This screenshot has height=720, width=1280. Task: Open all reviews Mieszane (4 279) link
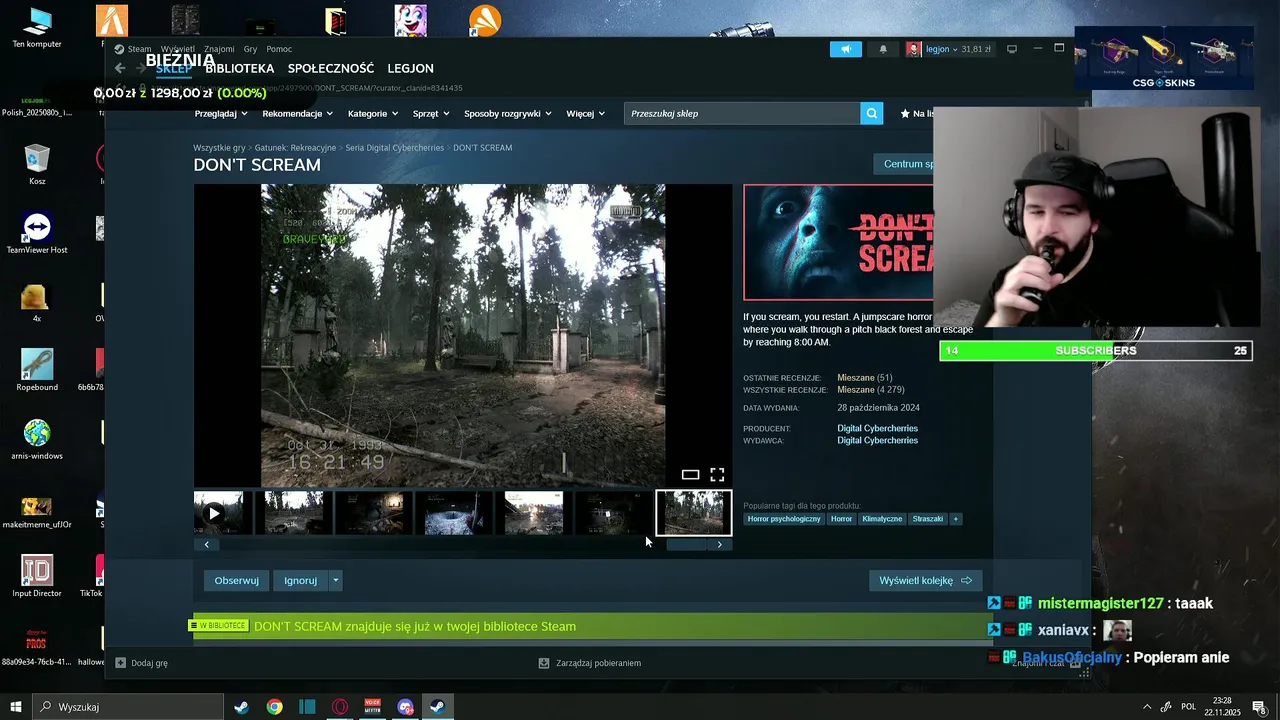[870, 390]
